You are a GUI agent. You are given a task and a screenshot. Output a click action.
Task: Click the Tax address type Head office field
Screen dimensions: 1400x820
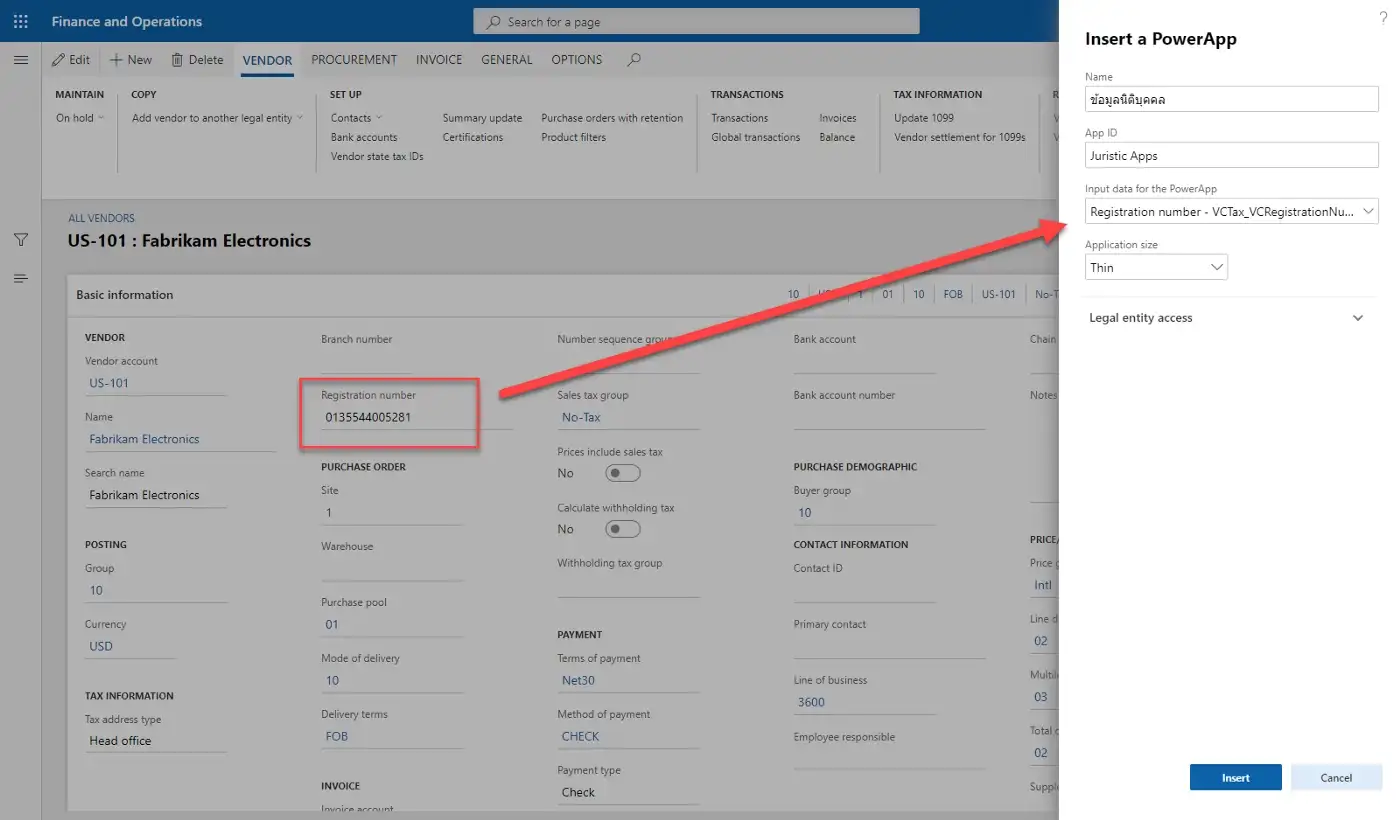(x=156, y=741)
